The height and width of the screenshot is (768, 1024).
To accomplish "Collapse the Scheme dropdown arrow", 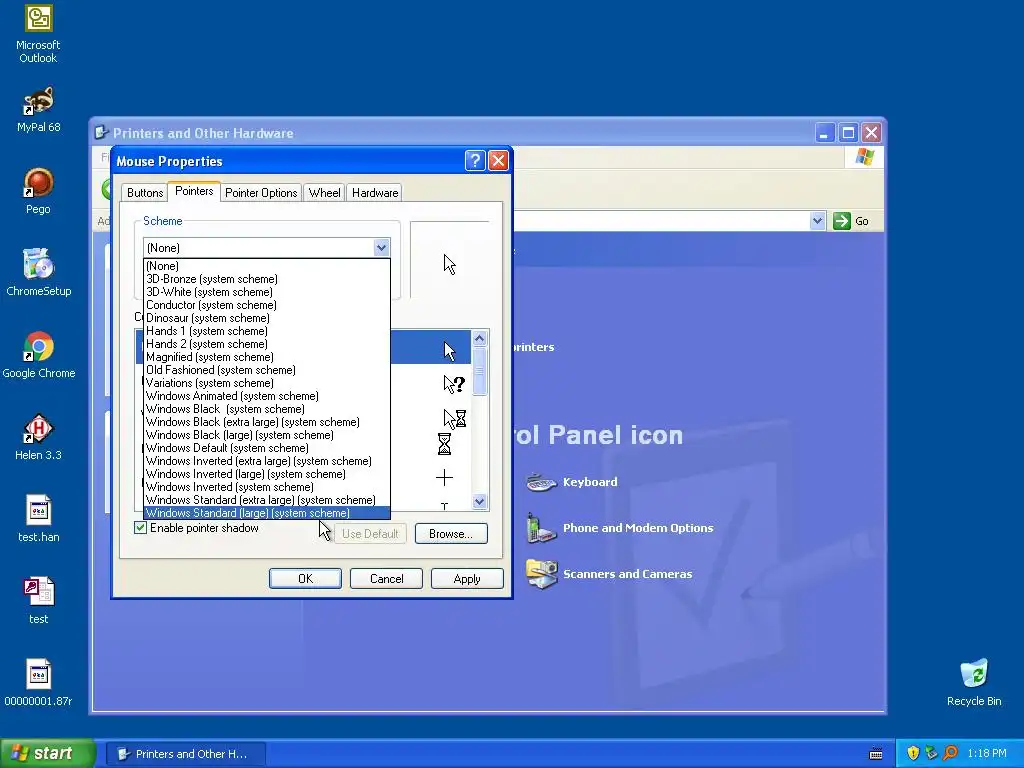I will click(381, 248).
